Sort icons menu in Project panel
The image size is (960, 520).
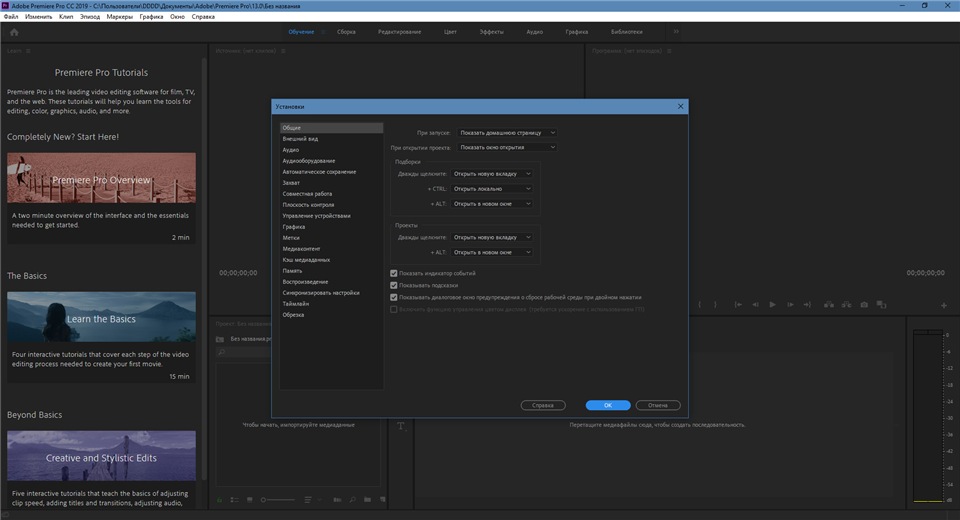point(308,500)
